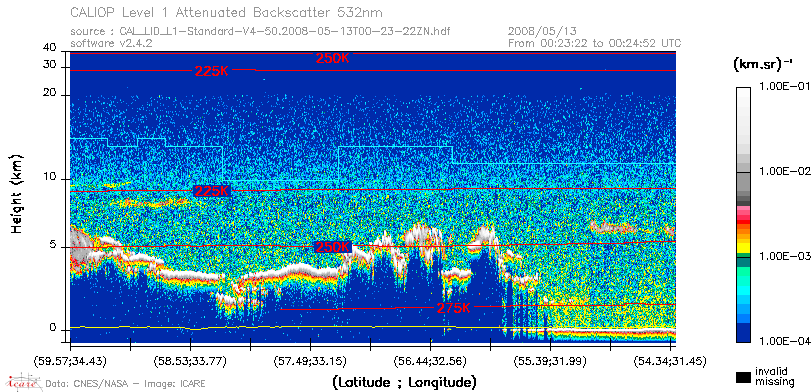Click the '250K' label at plot top

pyautogui.click(x=333, y=58)
